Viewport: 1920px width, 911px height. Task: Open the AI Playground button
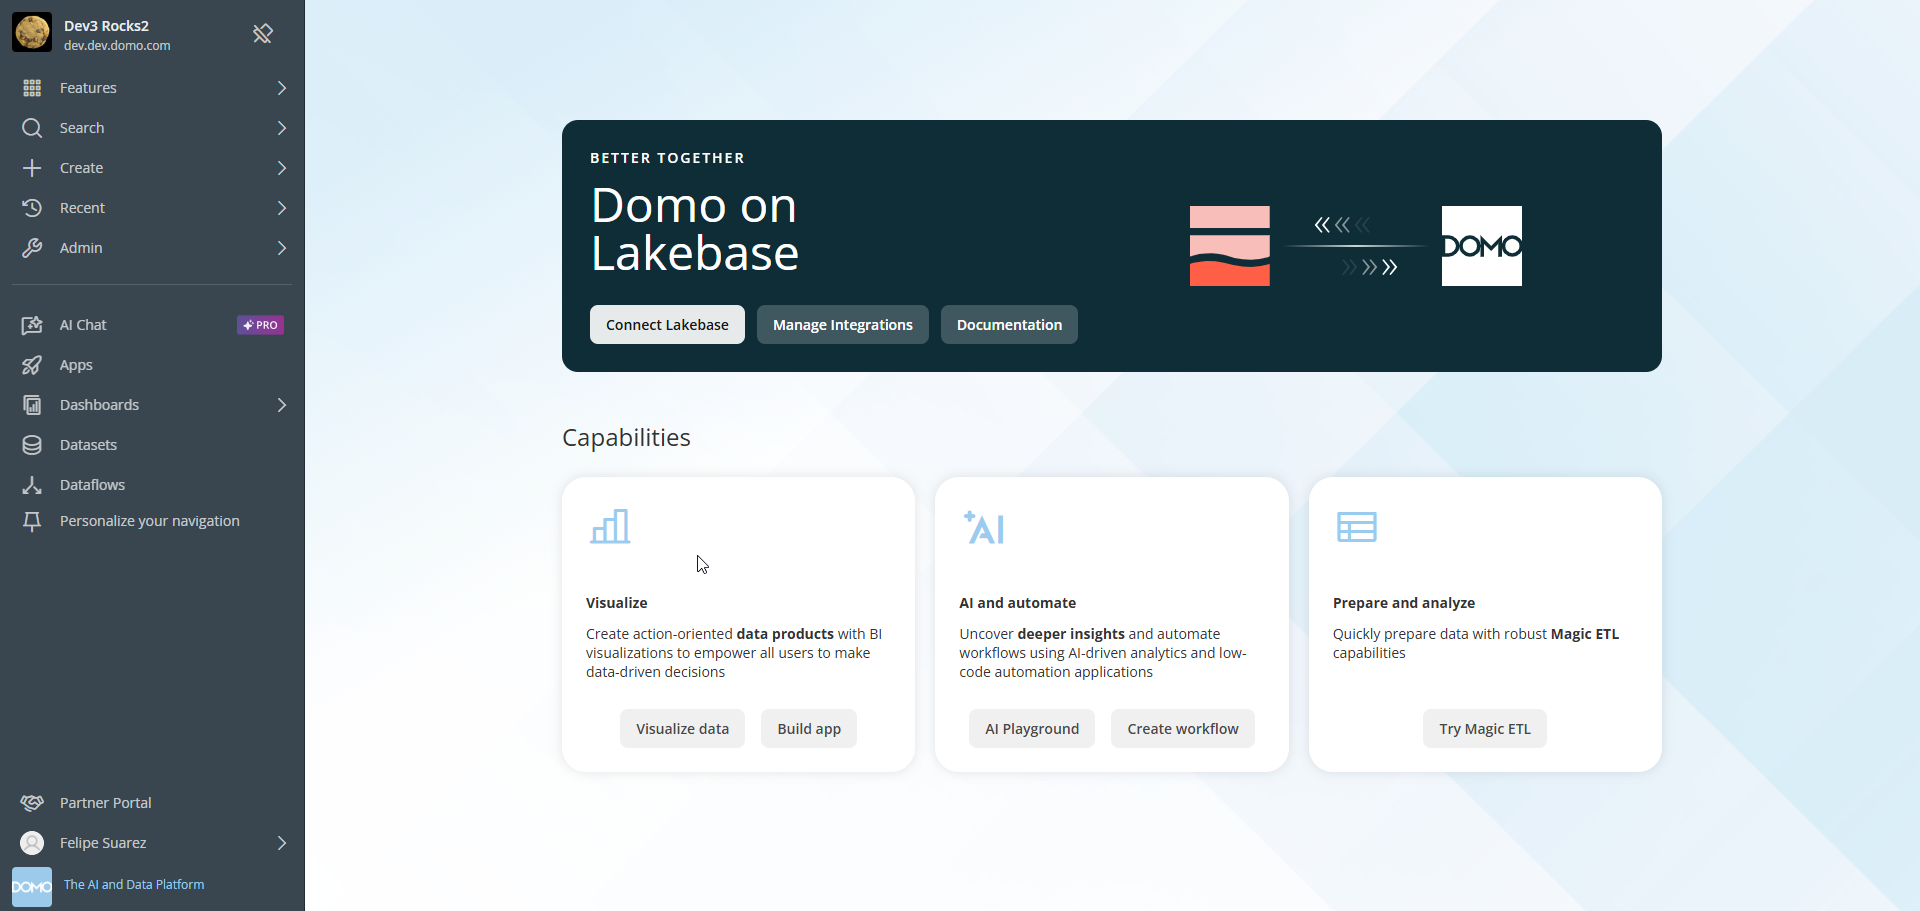point(1032,729)
